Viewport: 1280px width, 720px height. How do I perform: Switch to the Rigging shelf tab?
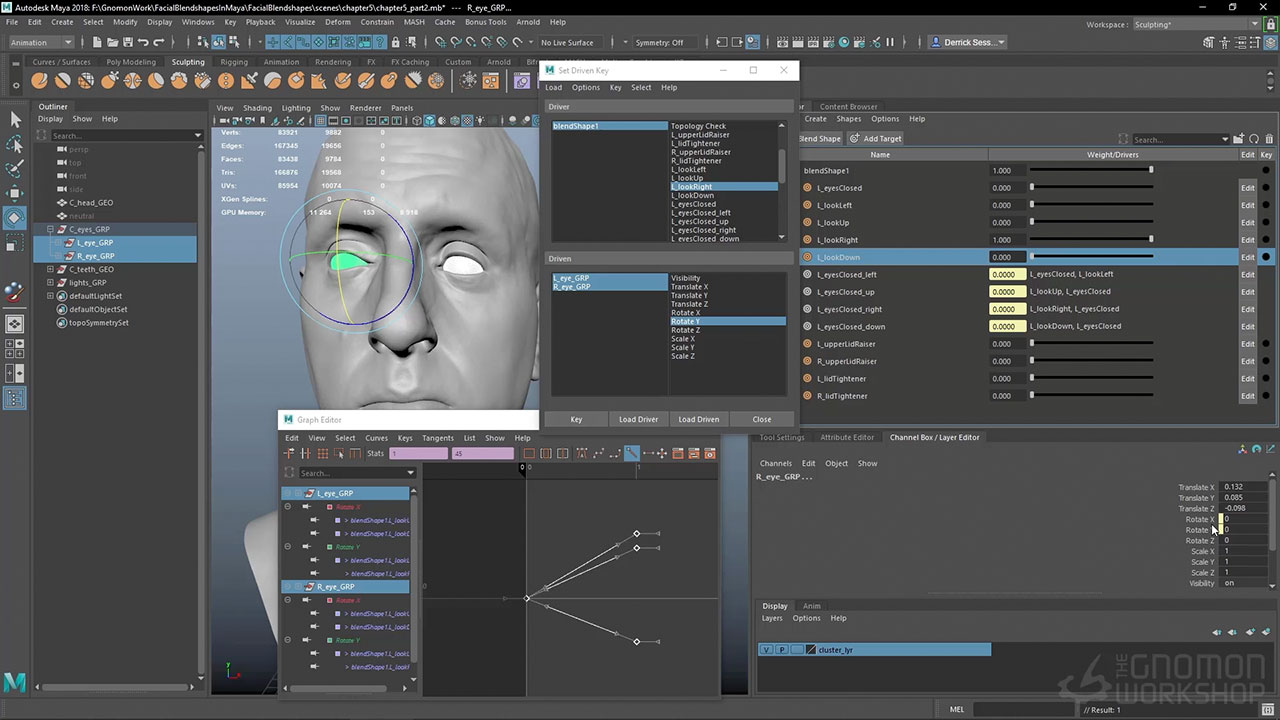[x=234, y=62]
